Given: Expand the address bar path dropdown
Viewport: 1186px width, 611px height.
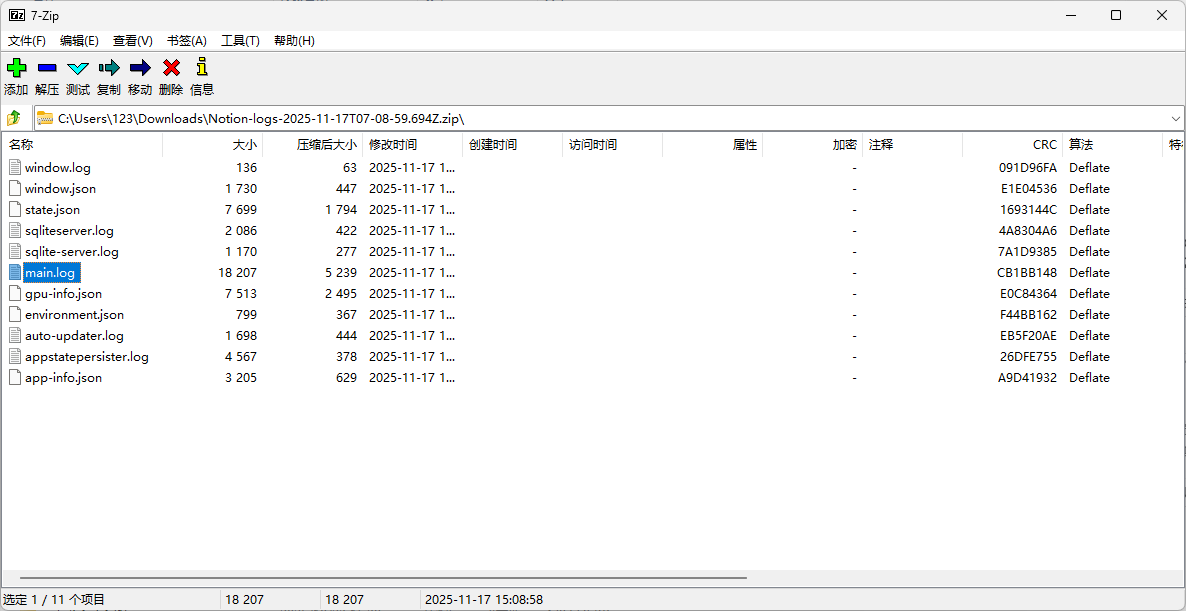Looking at the screenshot, I should (1175, 119).
